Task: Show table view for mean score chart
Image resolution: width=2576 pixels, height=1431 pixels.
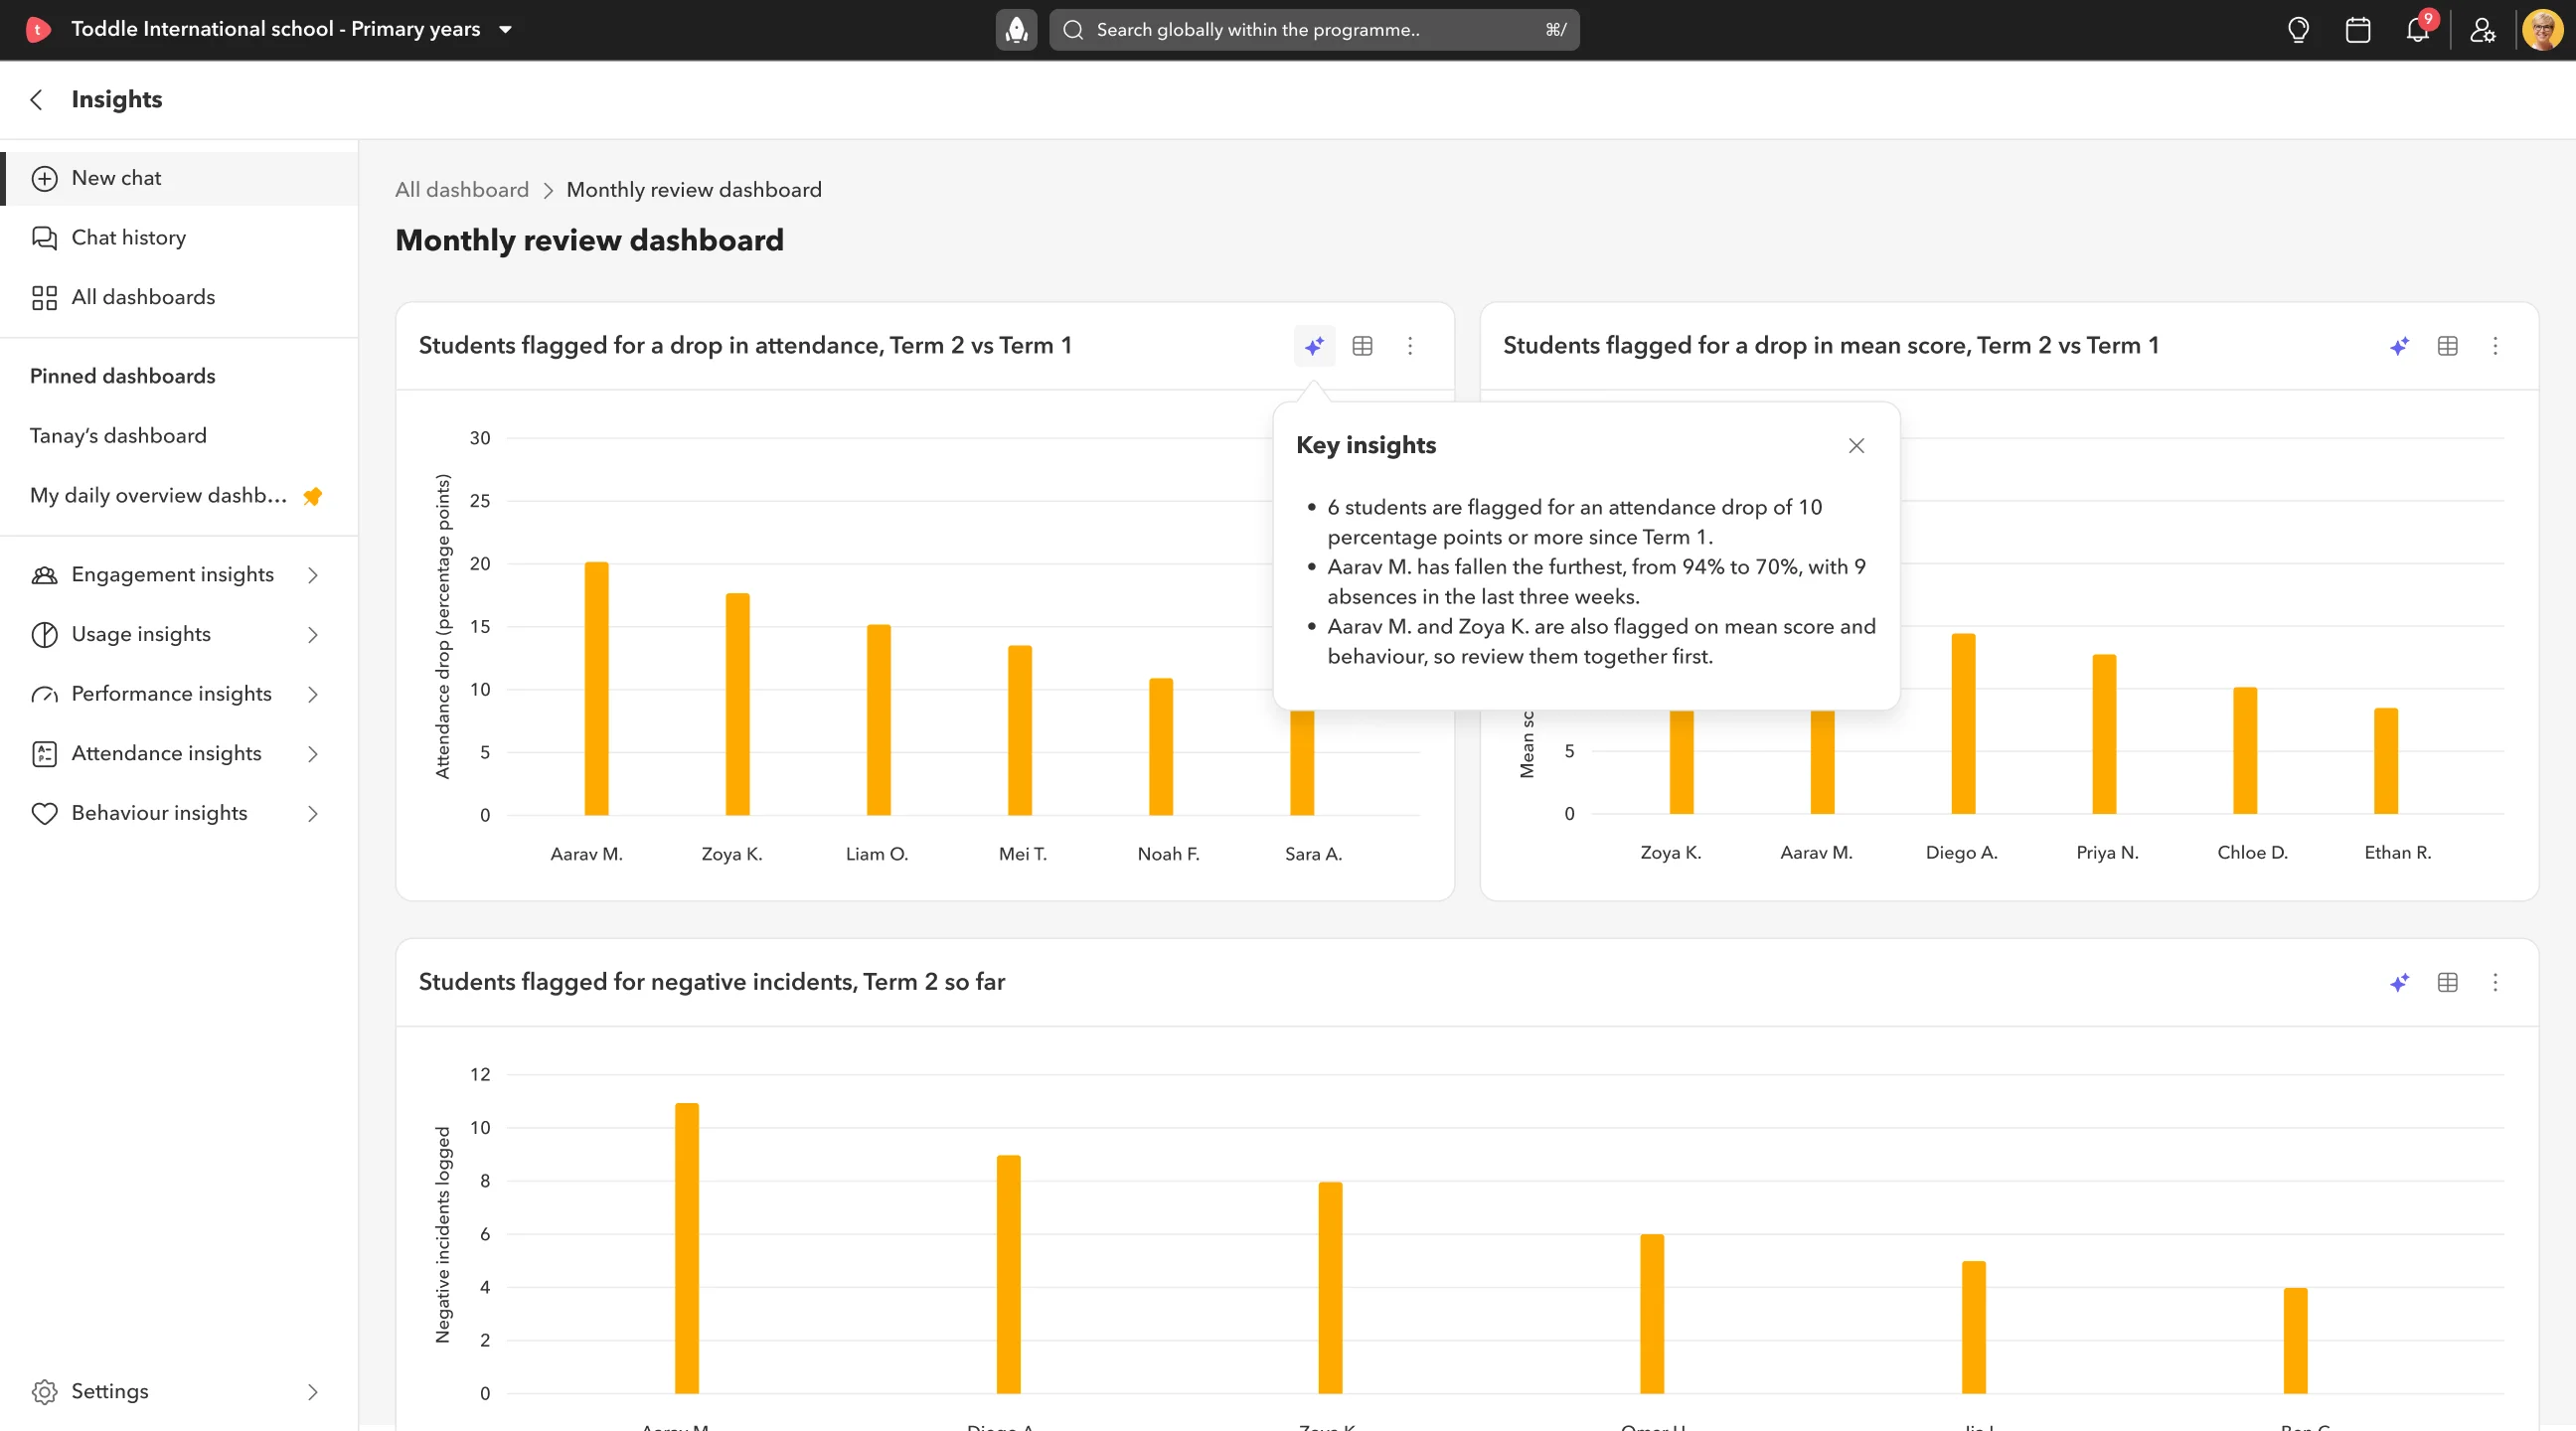Action: click(x=2447, y=346)
